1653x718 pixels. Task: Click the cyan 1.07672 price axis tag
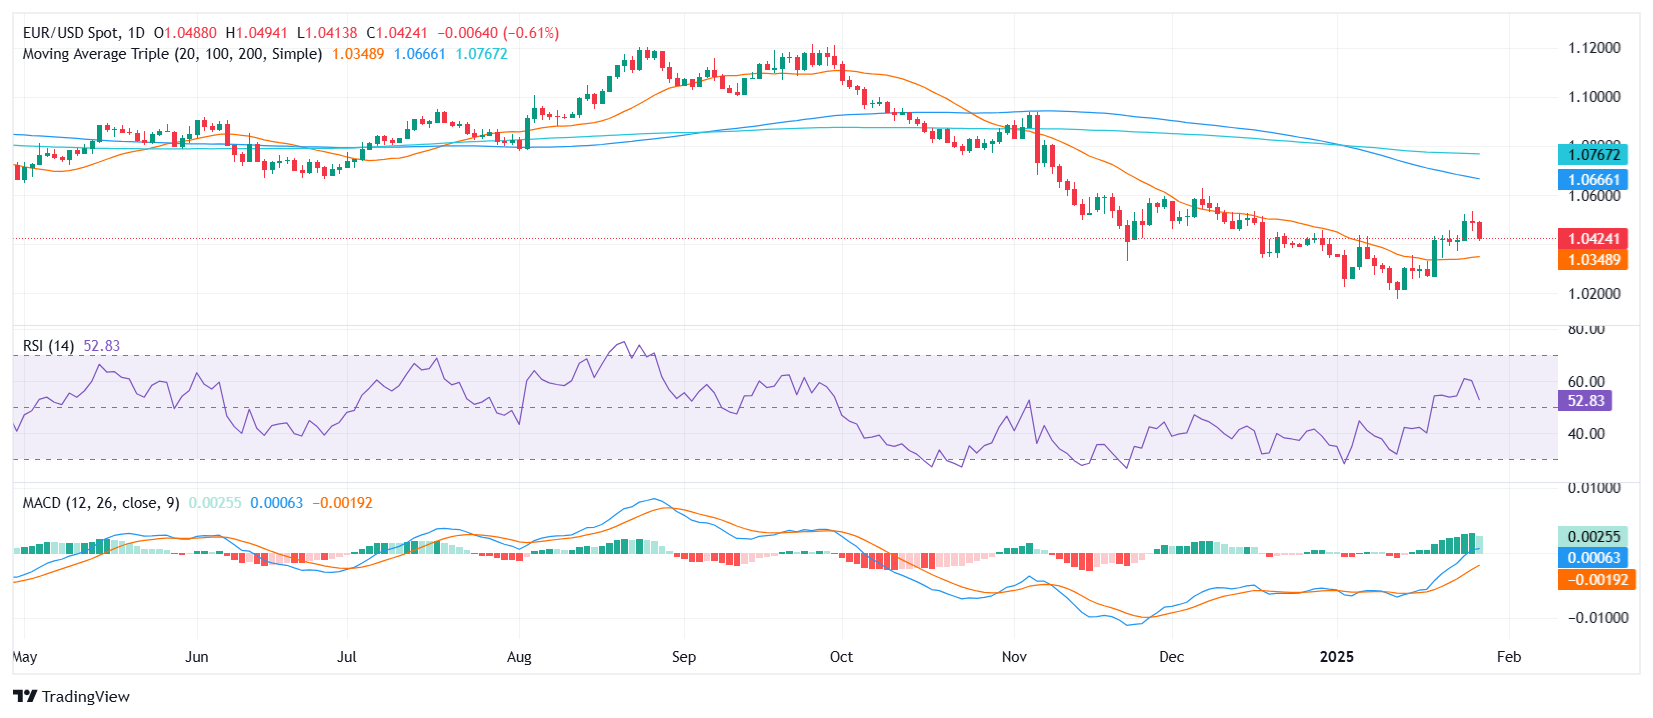pos(1593,154)
